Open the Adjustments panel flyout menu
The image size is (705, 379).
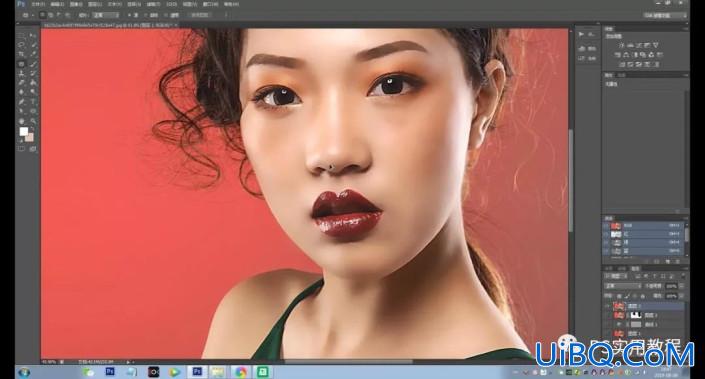[x=685, y=29]
